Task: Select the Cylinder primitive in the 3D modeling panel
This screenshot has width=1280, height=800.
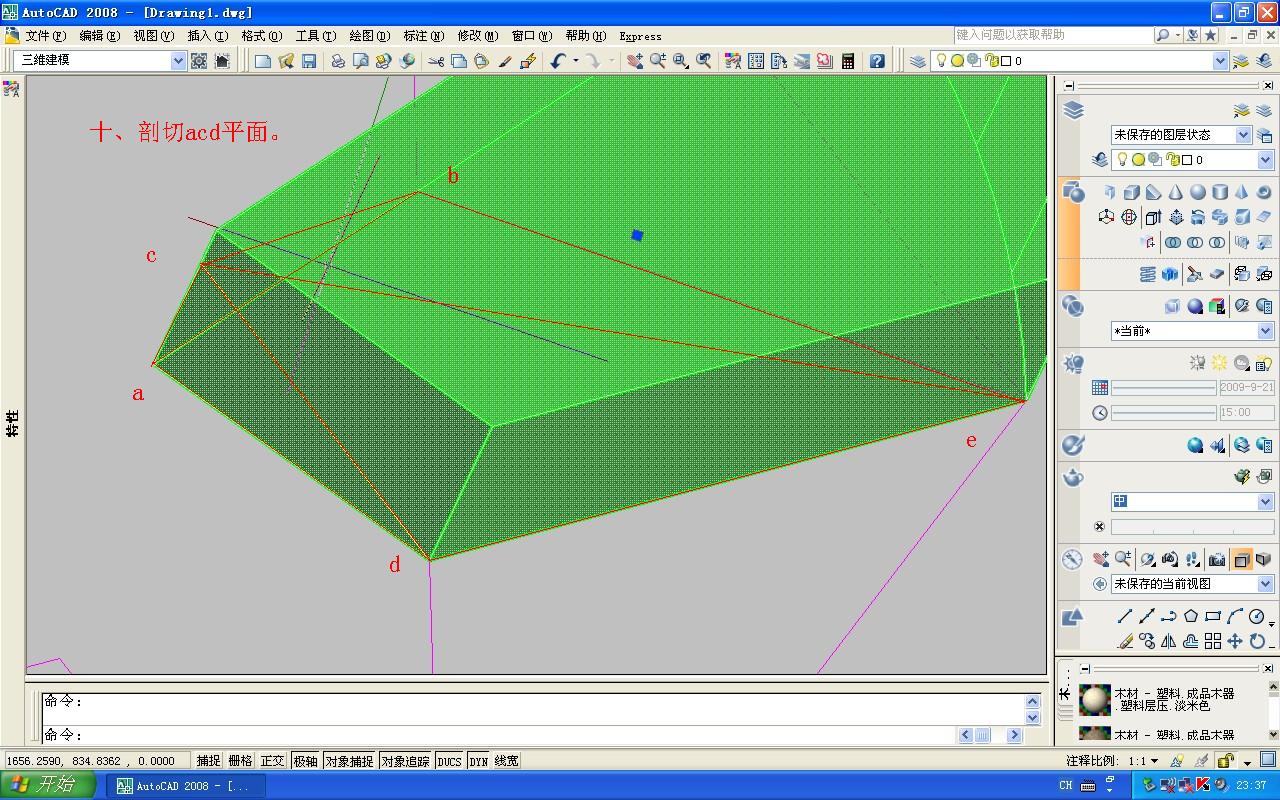Action: click(1220, 192)
